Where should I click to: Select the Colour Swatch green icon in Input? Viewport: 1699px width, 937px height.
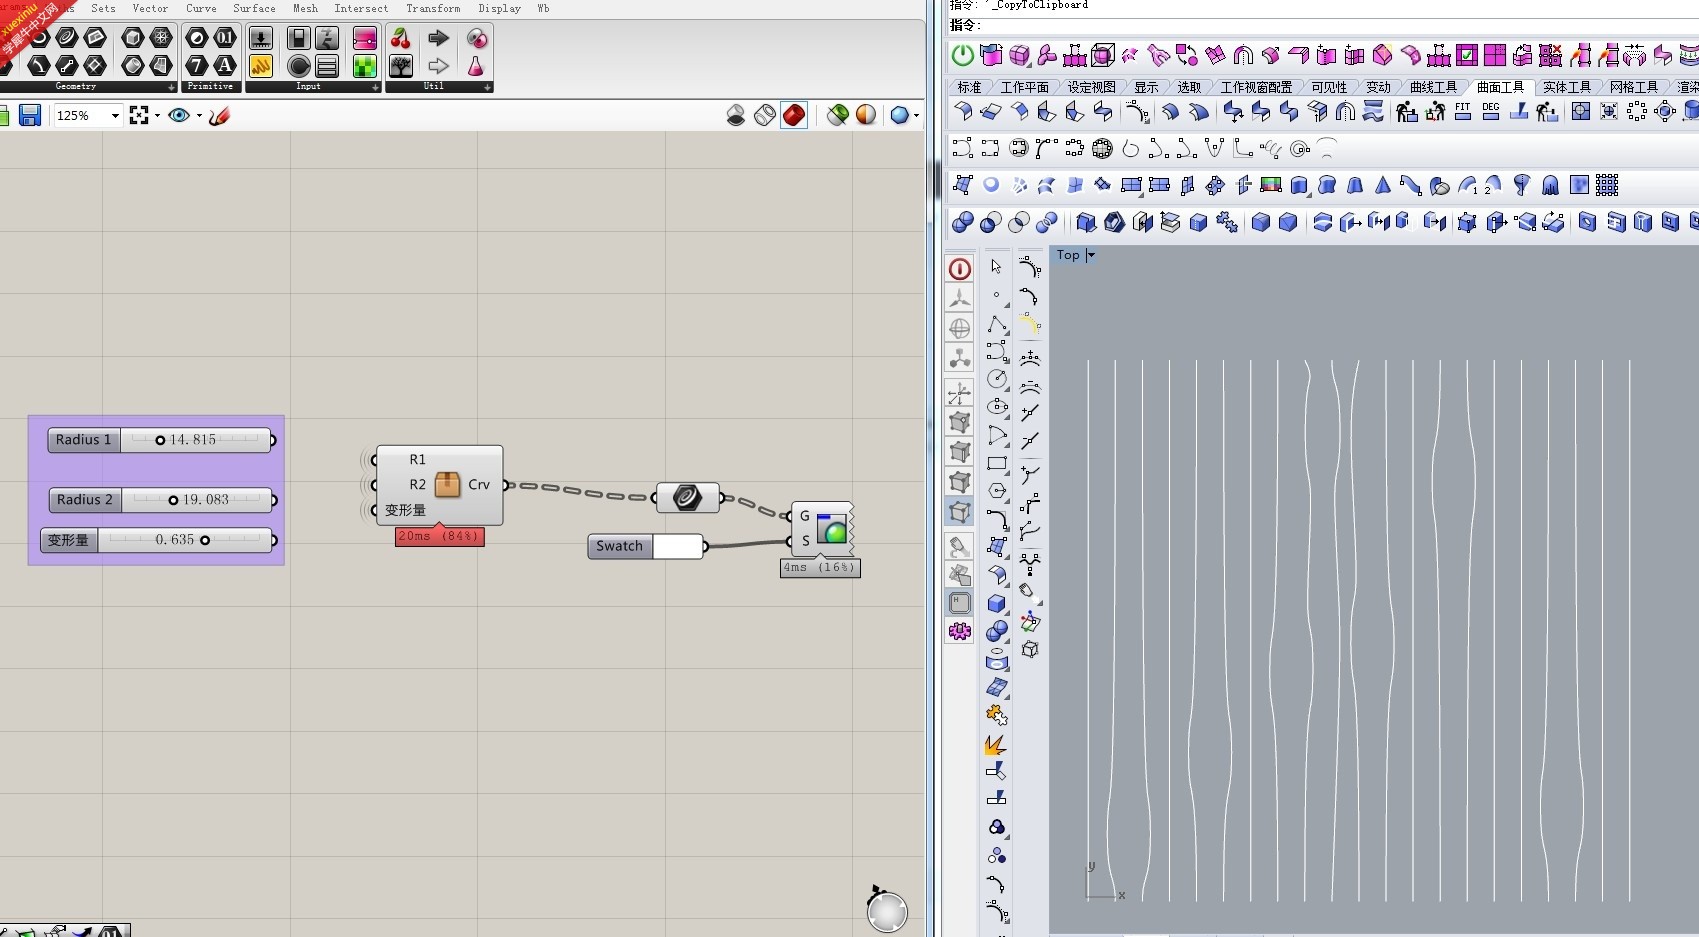click(x=365, y=66)
